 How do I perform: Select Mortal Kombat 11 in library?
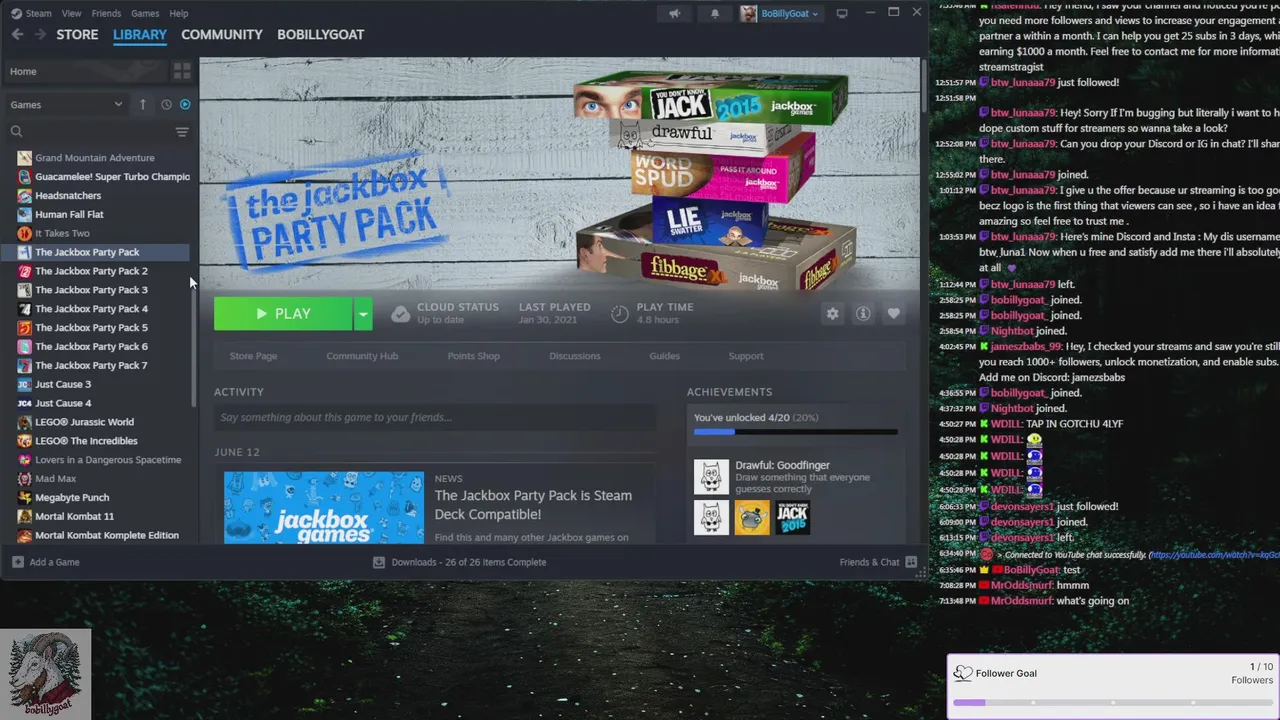click(x=74, y=516)
